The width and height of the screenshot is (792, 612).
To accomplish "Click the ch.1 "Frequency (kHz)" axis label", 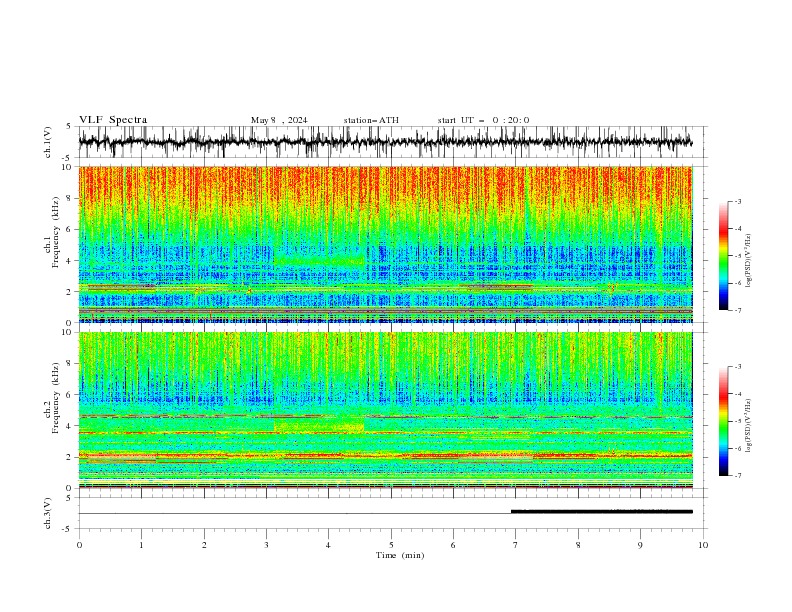I will pyautogui.click(x=56, y=232).
